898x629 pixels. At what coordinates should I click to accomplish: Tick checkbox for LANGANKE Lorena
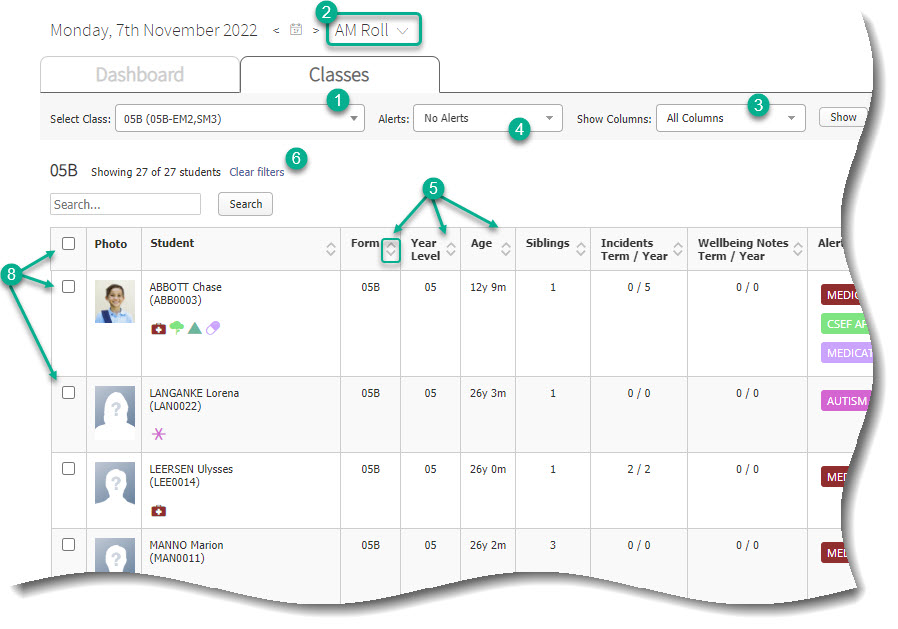(x=68, y=392)
